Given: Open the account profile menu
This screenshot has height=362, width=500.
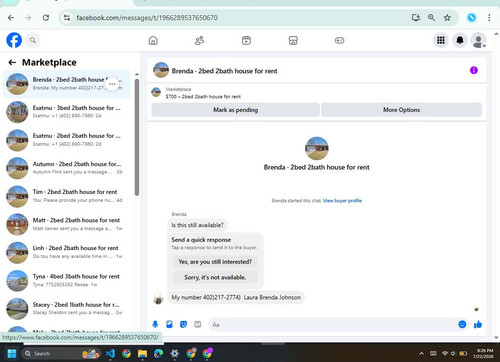Looking at the screenshot, I should coord(479,40).
